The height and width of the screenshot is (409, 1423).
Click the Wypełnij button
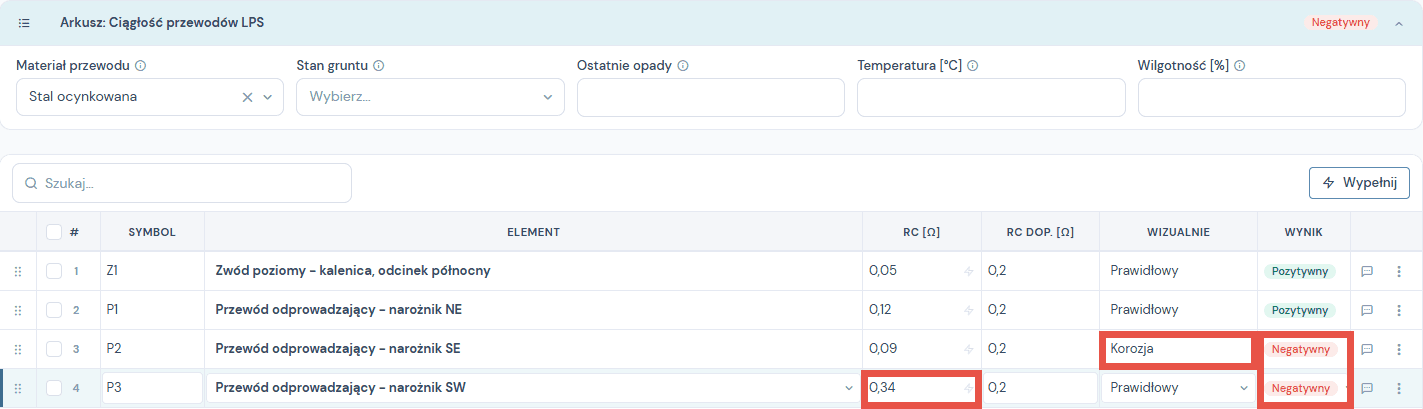pos(1359,183)
